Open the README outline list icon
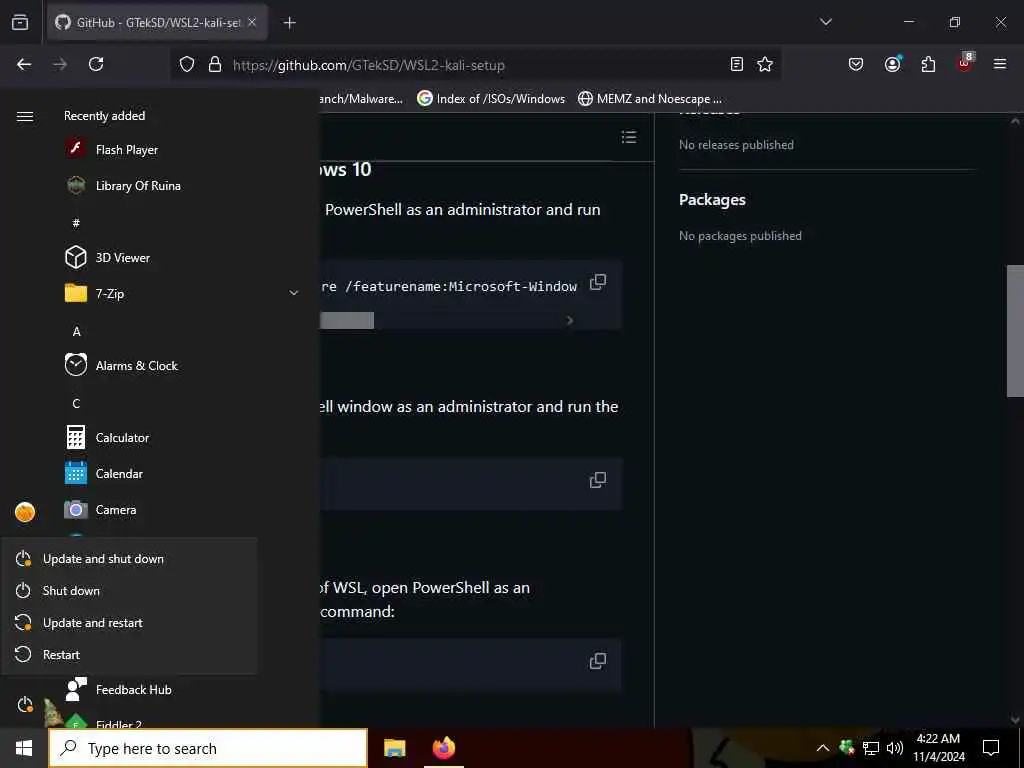This screenshot has height=768, width=1024. 629,136
